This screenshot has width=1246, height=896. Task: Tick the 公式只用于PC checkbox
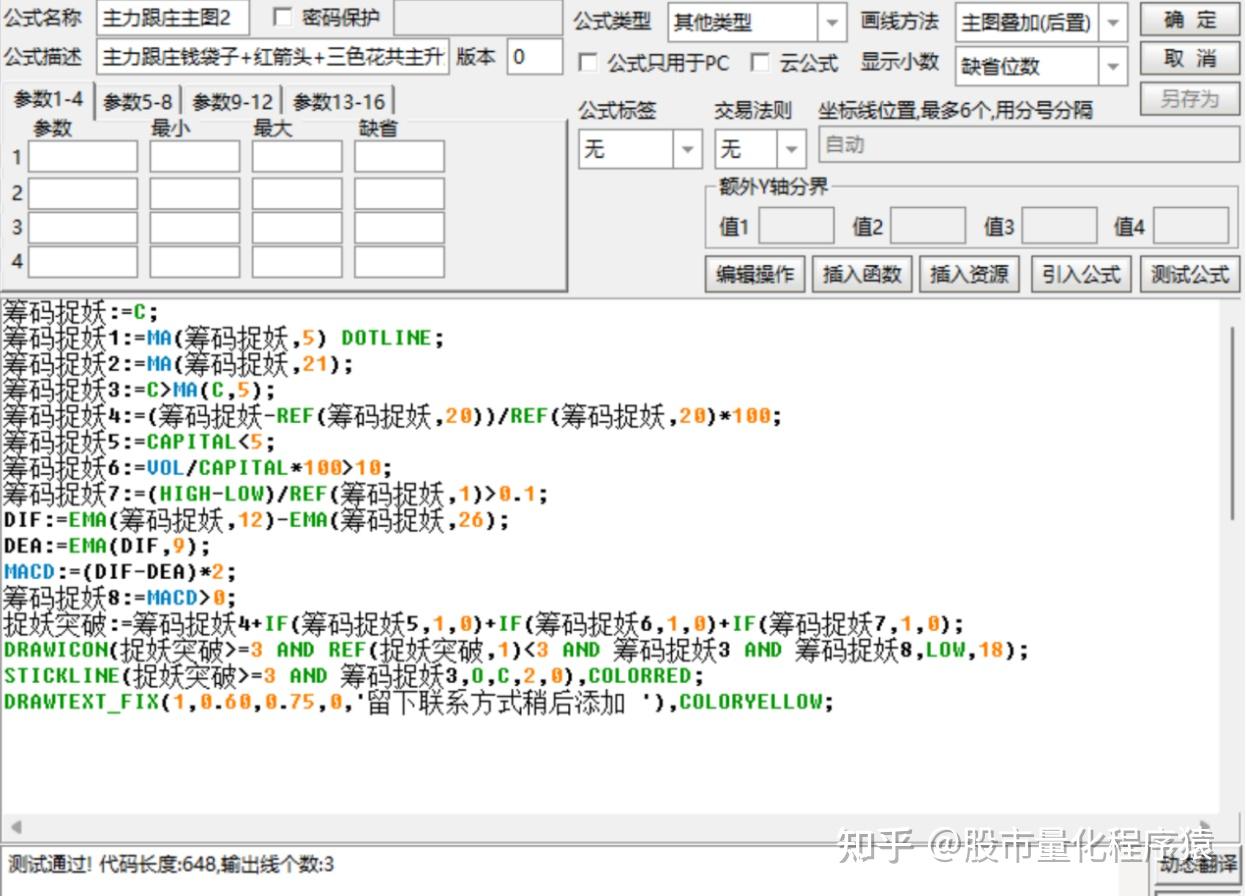coord(589,63)
